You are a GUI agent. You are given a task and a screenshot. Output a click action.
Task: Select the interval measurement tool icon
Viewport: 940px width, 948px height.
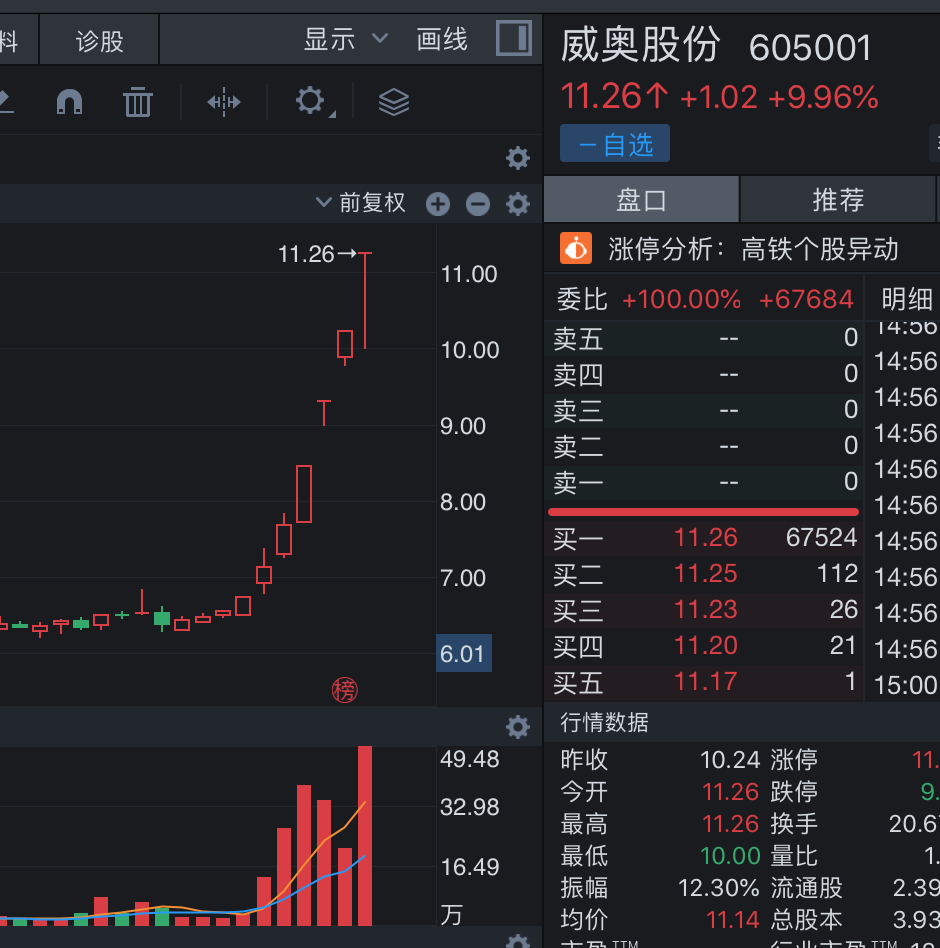[224, 101]
